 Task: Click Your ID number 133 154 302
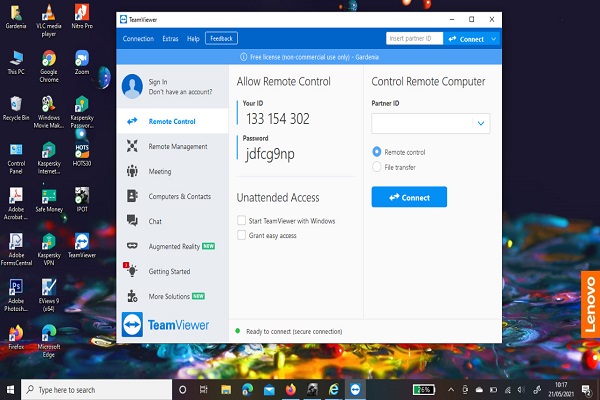click(278, 119)
